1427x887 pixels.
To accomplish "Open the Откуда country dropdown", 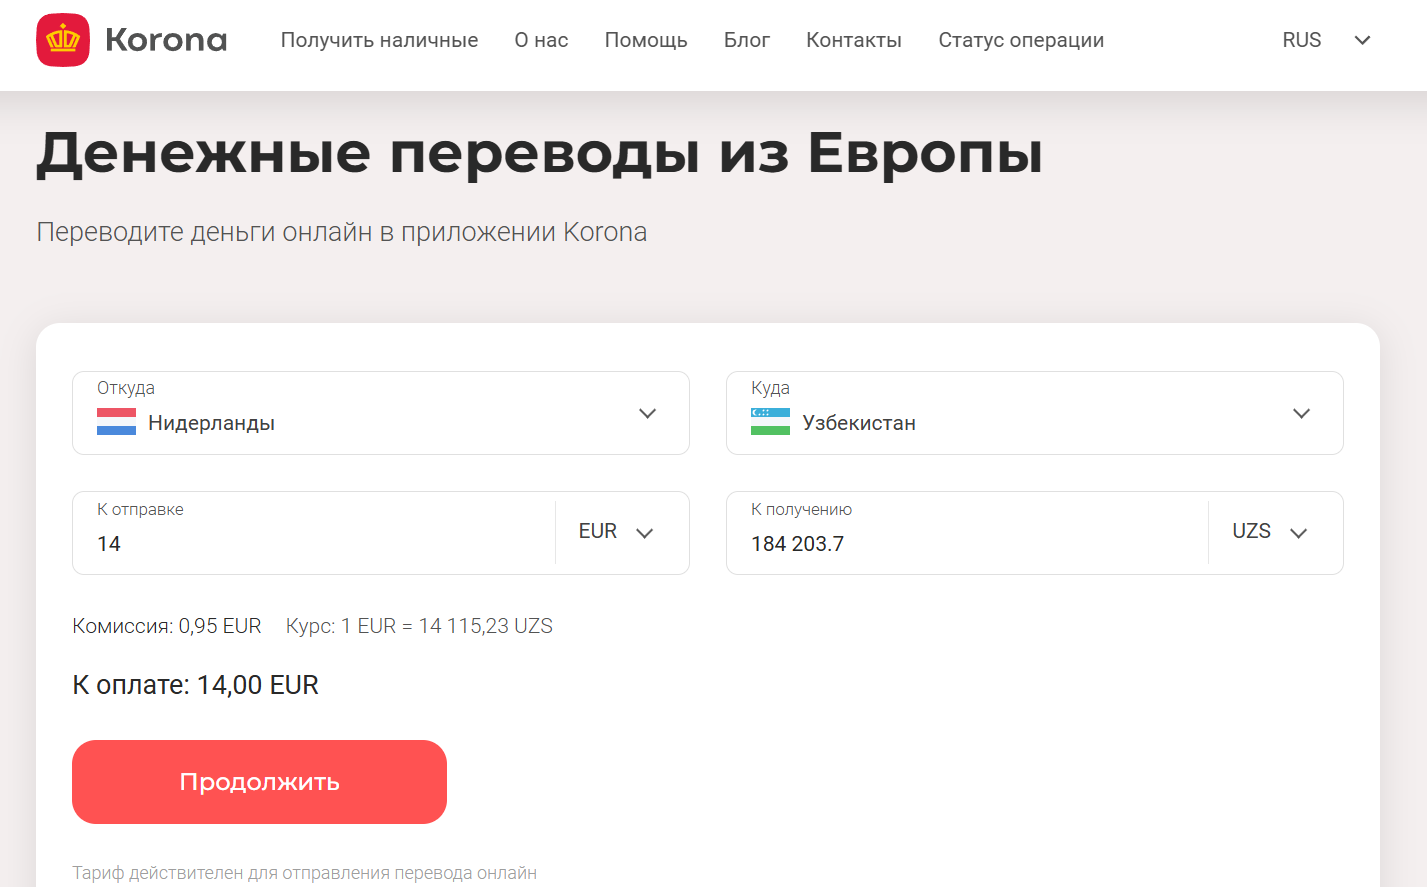I will coord(381,413).
